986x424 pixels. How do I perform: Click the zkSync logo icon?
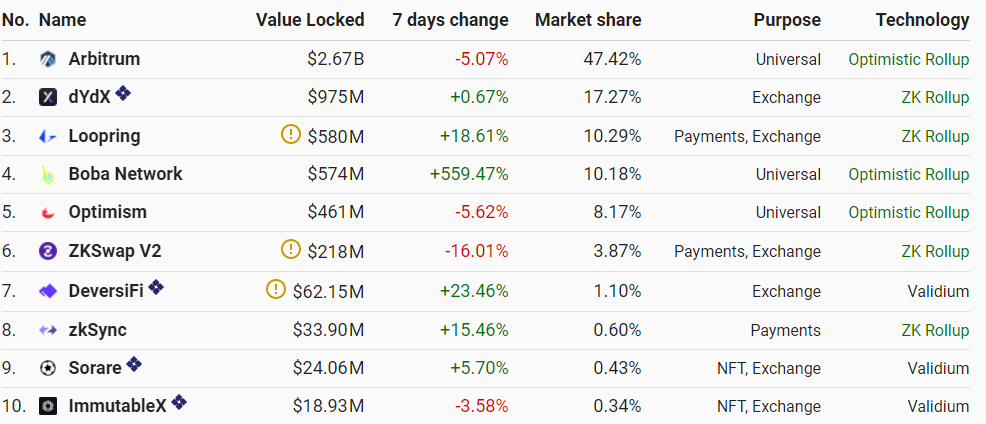[x=48, y=330]
